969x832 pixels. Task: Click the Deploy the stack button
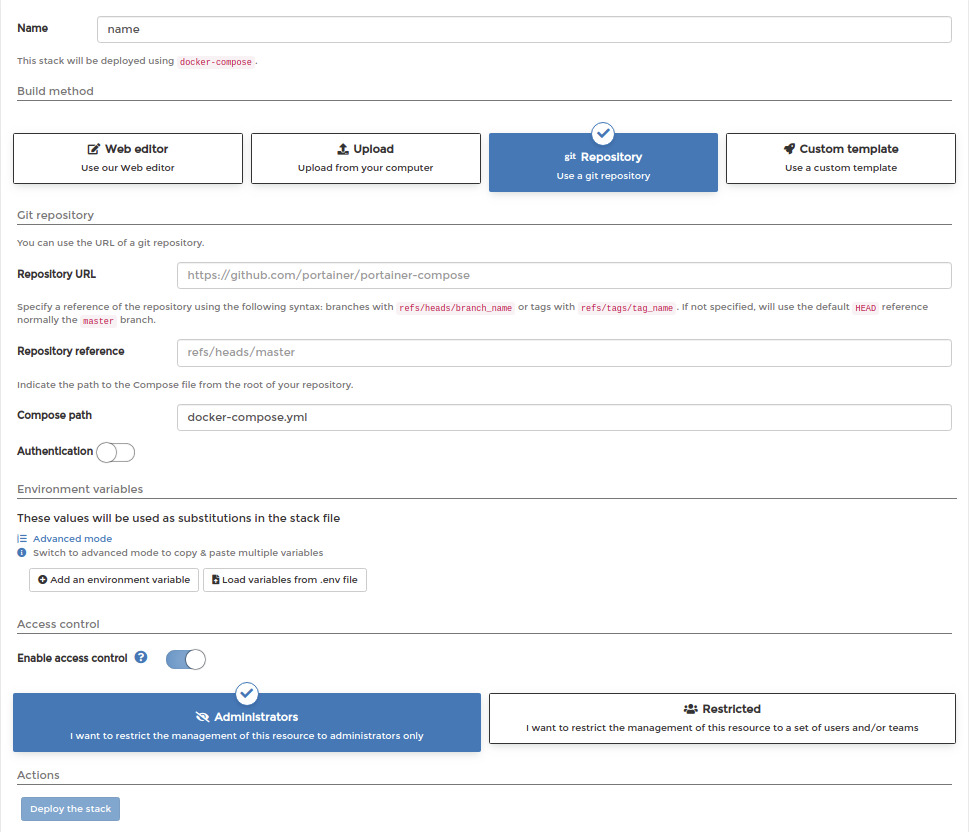tap(70, 809)
